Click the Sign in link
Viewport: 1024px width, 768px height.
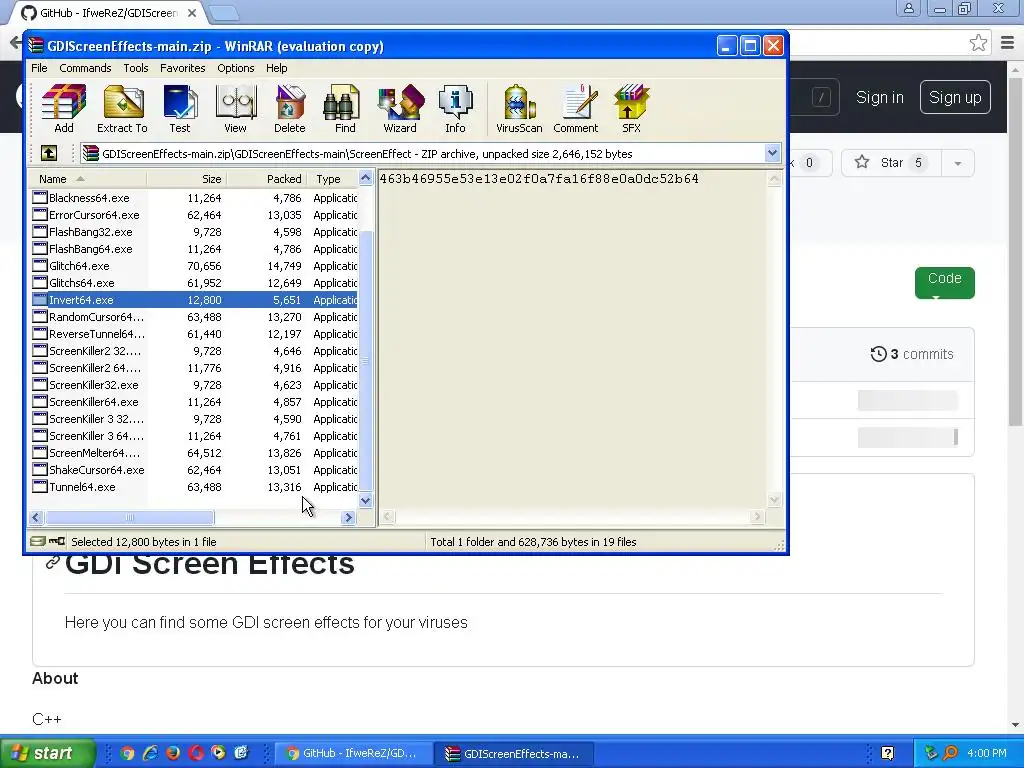coord(880,97)
